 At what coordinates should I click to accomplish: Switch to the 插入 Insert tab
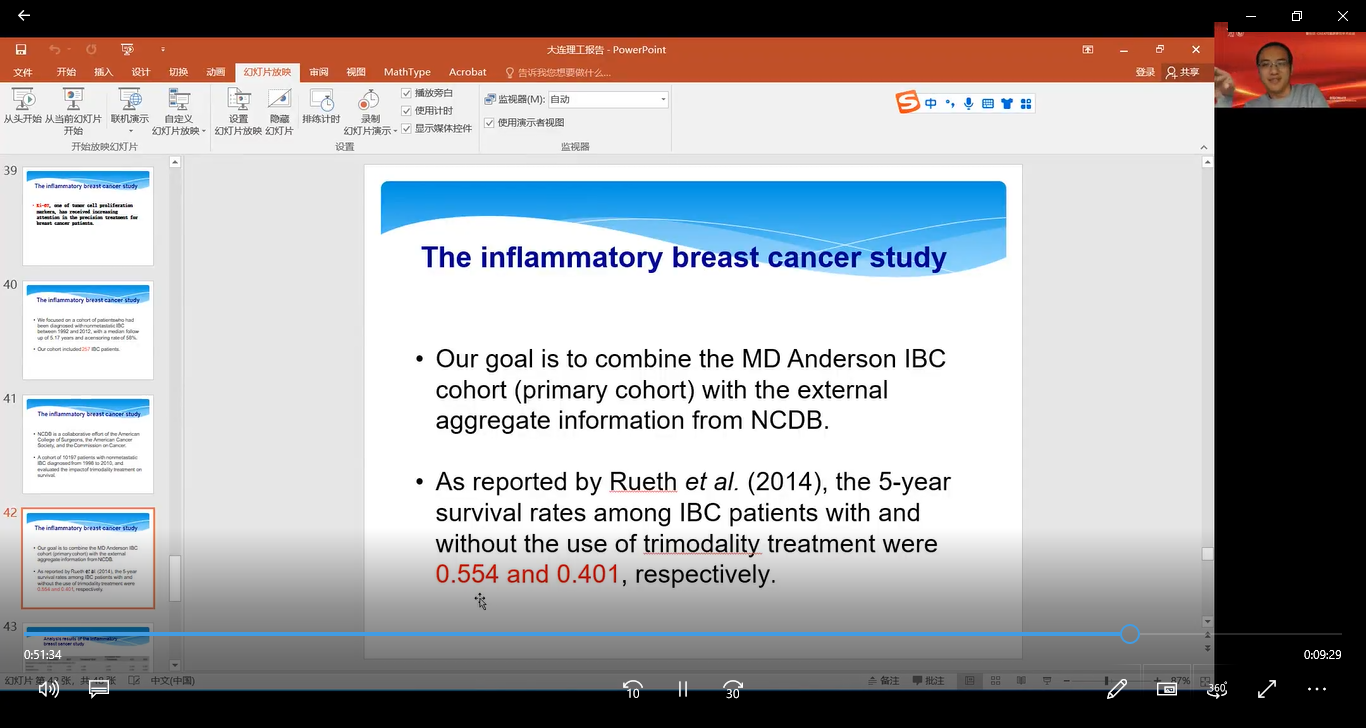click(x=103, y=72)
